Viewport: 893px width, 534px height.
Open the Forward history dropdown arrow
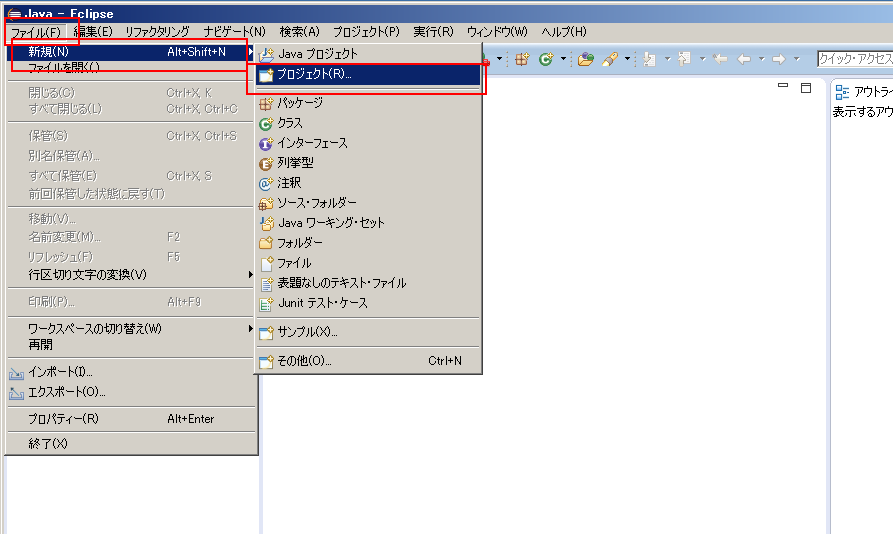pyautogui.click(x=796, y=59)
